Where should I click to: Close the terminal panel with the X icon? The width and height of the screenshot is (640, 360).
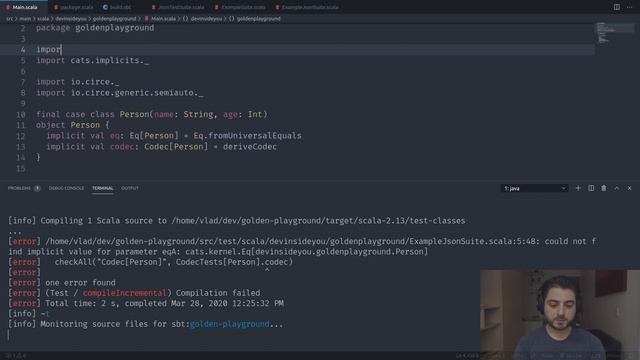click(629, 188)
